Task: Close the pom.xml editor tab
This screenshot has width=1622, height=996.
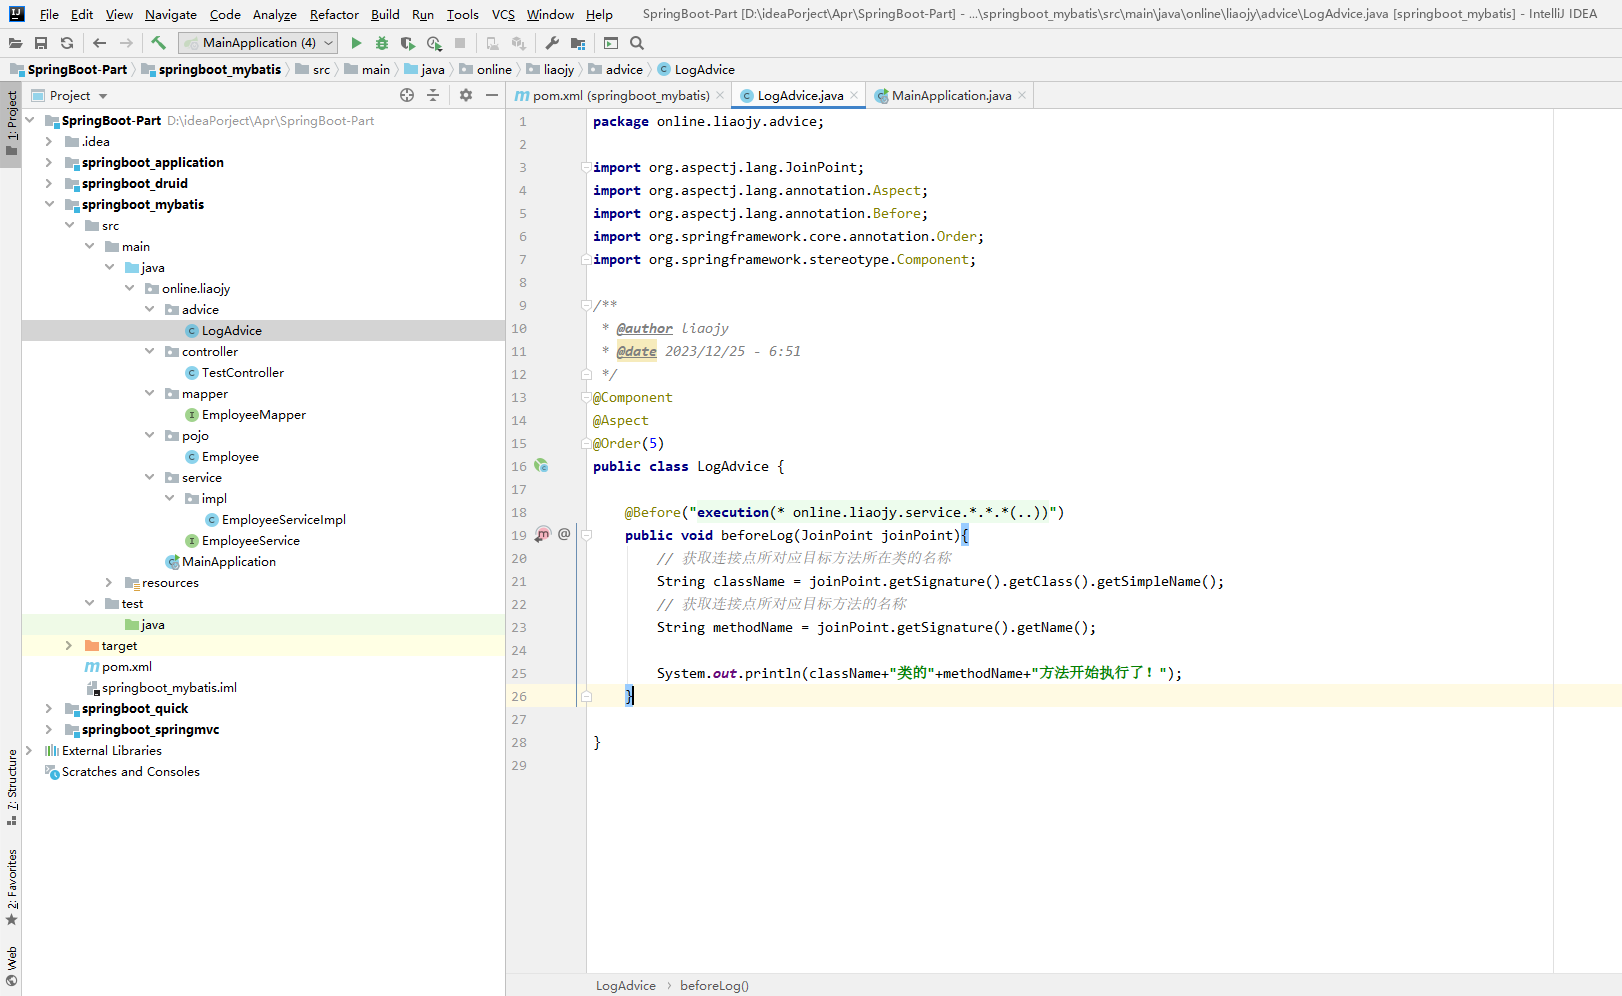Action: 720,96
